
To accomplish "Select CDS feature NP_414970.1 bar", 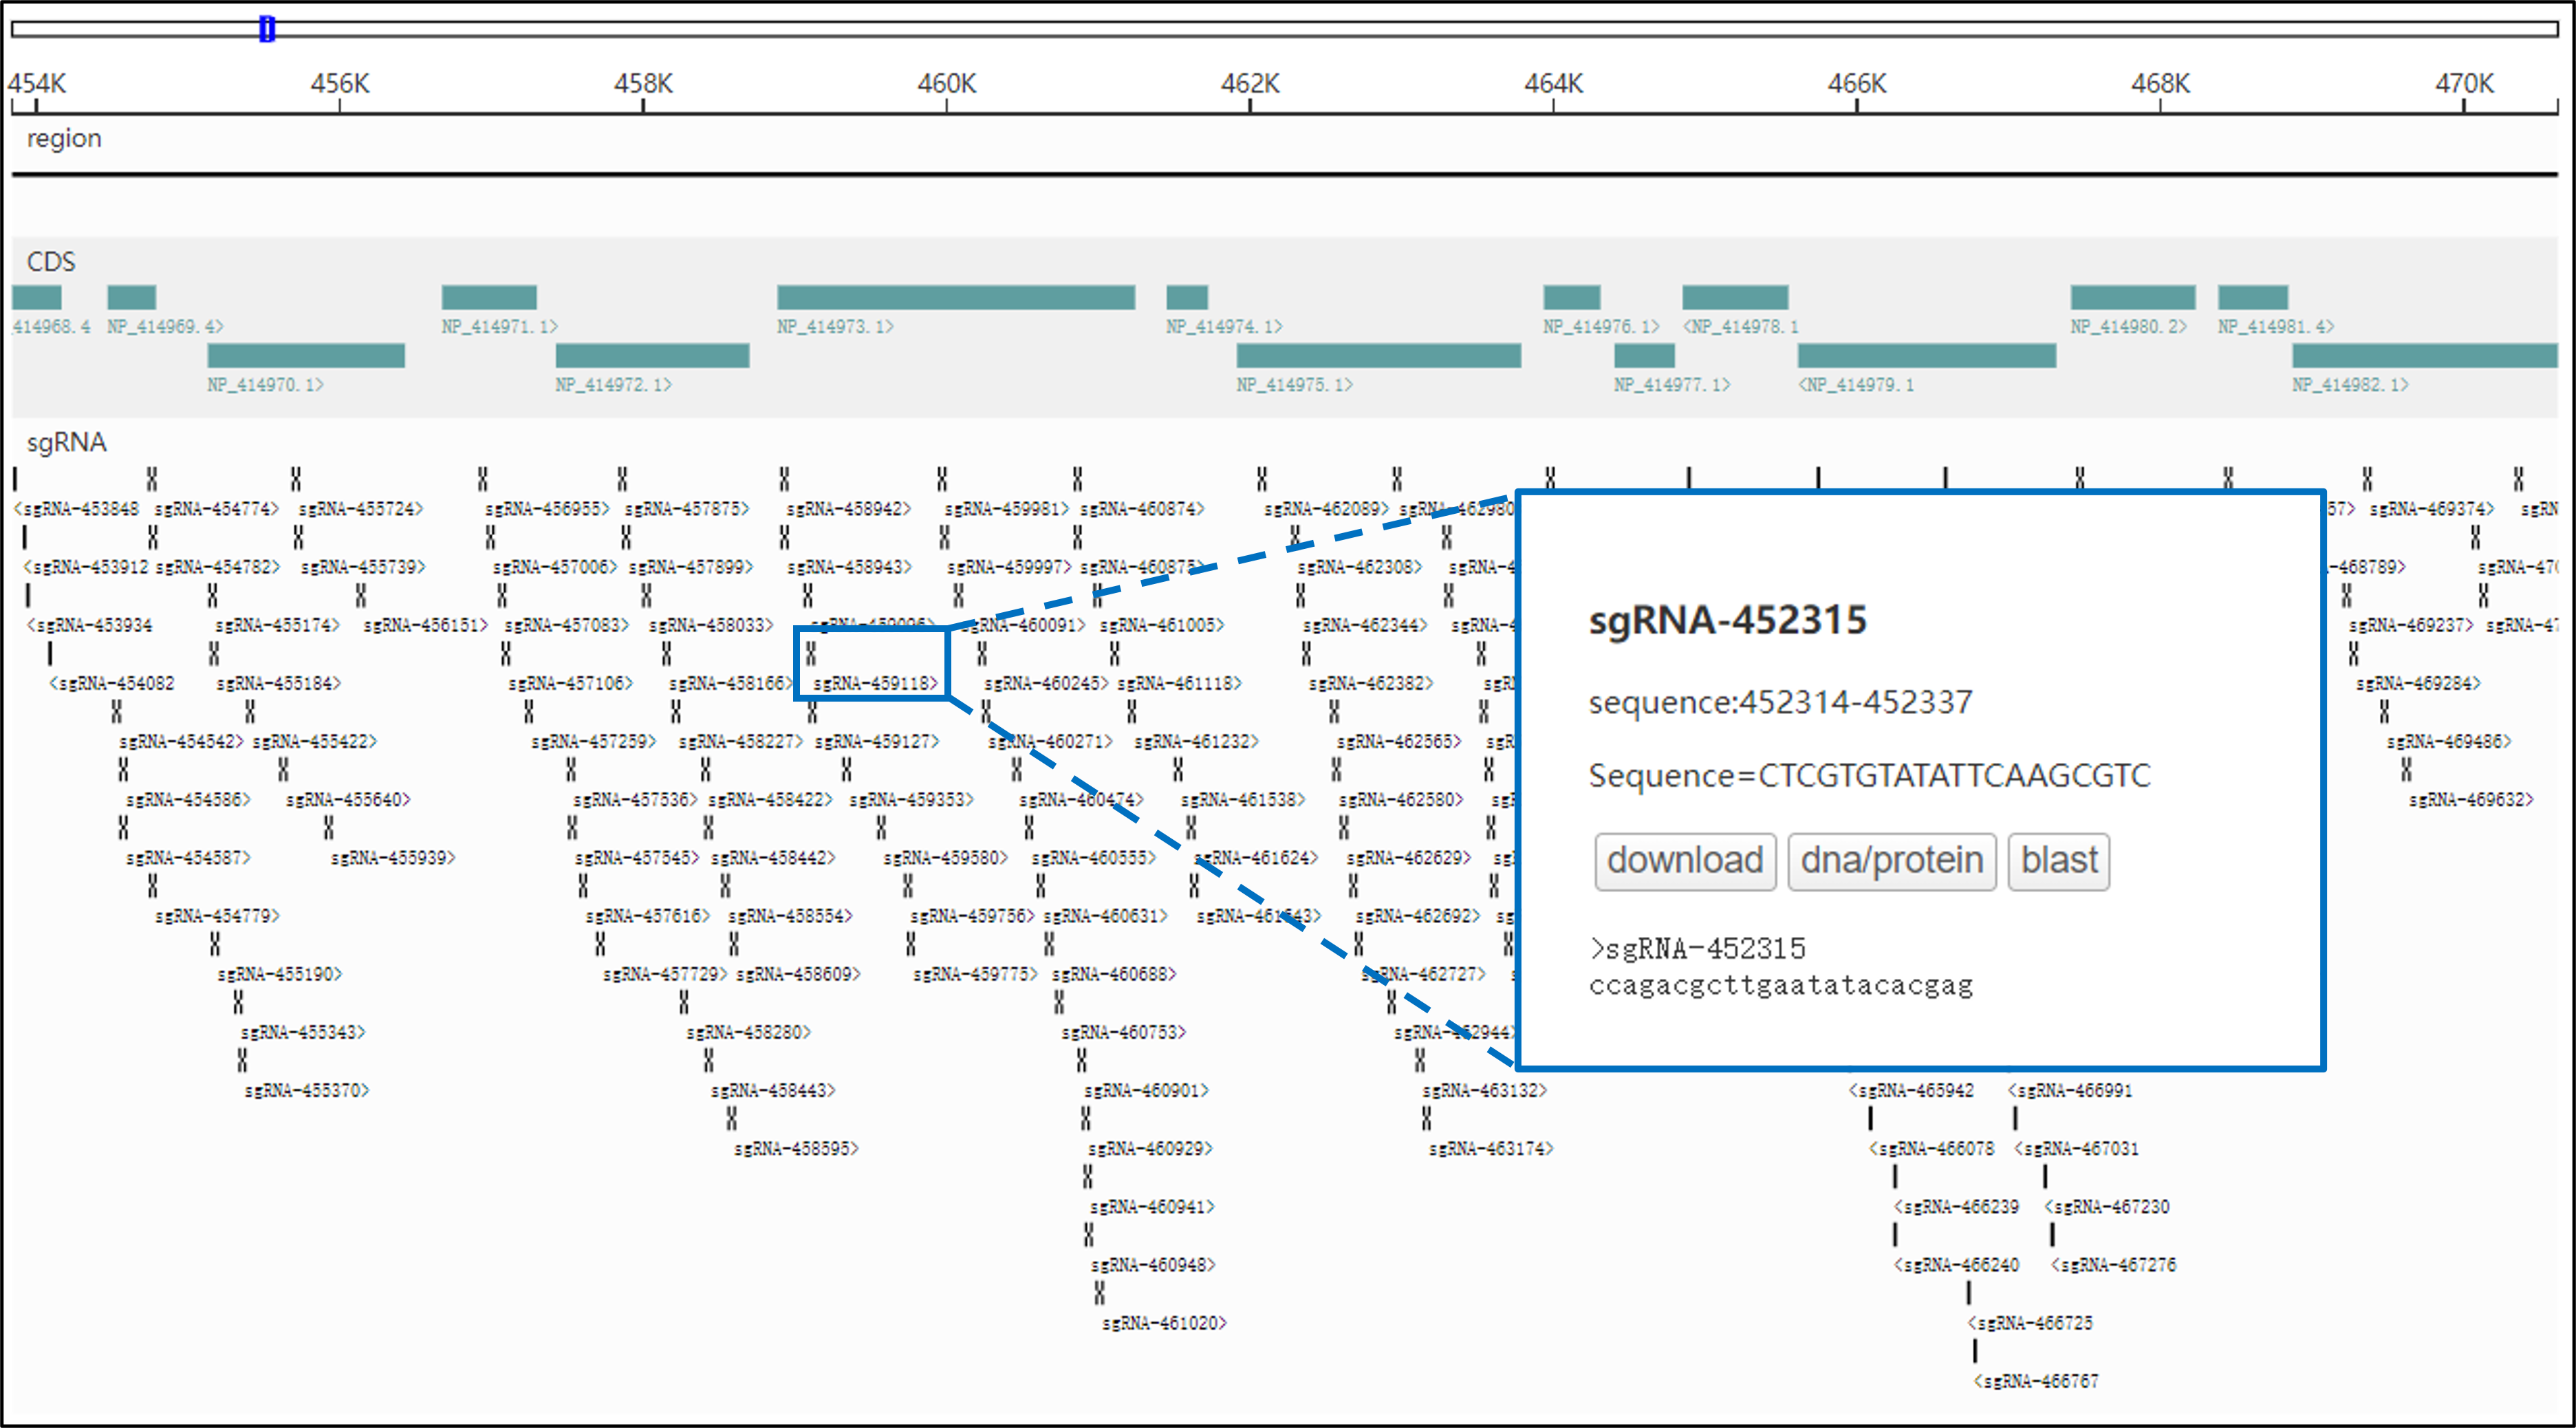I will (306, 355).
